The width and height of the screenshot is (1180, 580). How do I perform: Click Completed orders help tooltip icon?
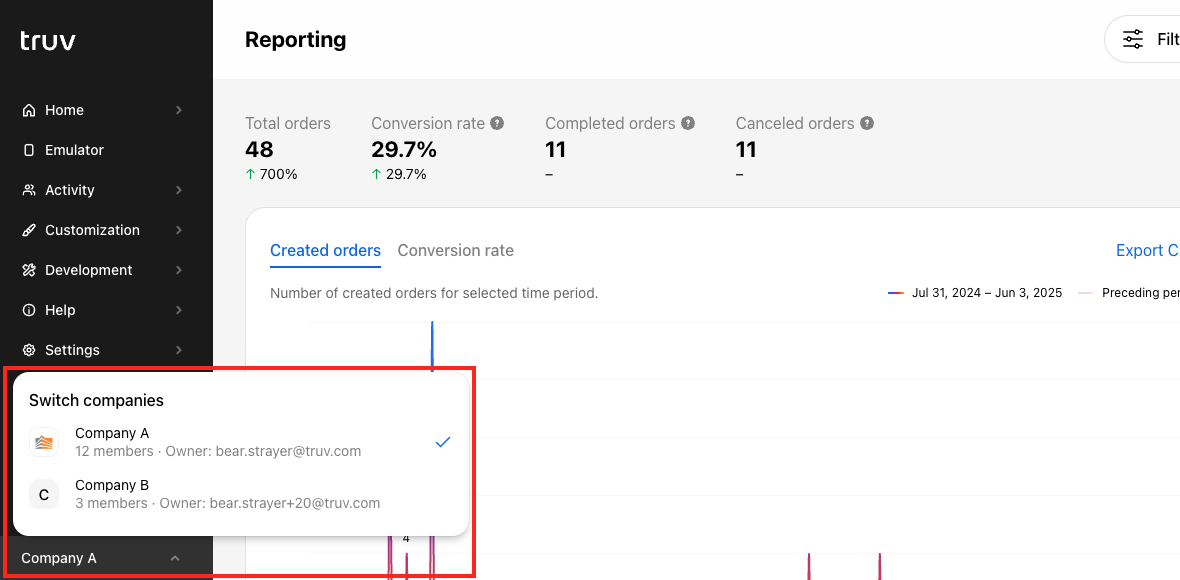(688, 123)
